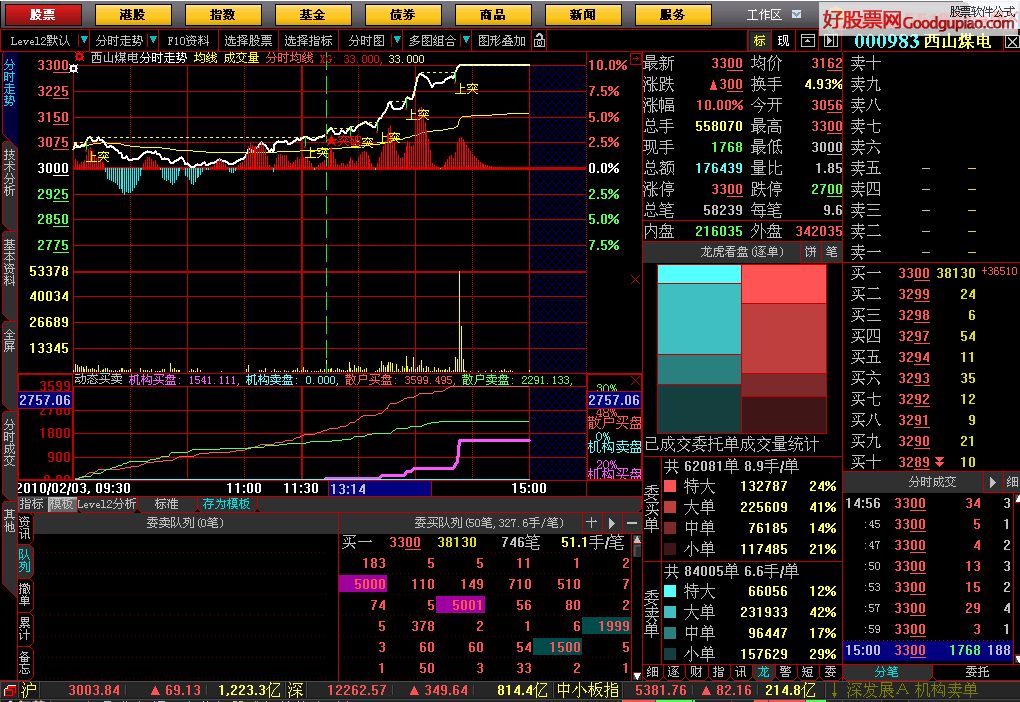The image size is (1020, 702).
Task: Open the Level2分析 tab
Action: point(107,504)
